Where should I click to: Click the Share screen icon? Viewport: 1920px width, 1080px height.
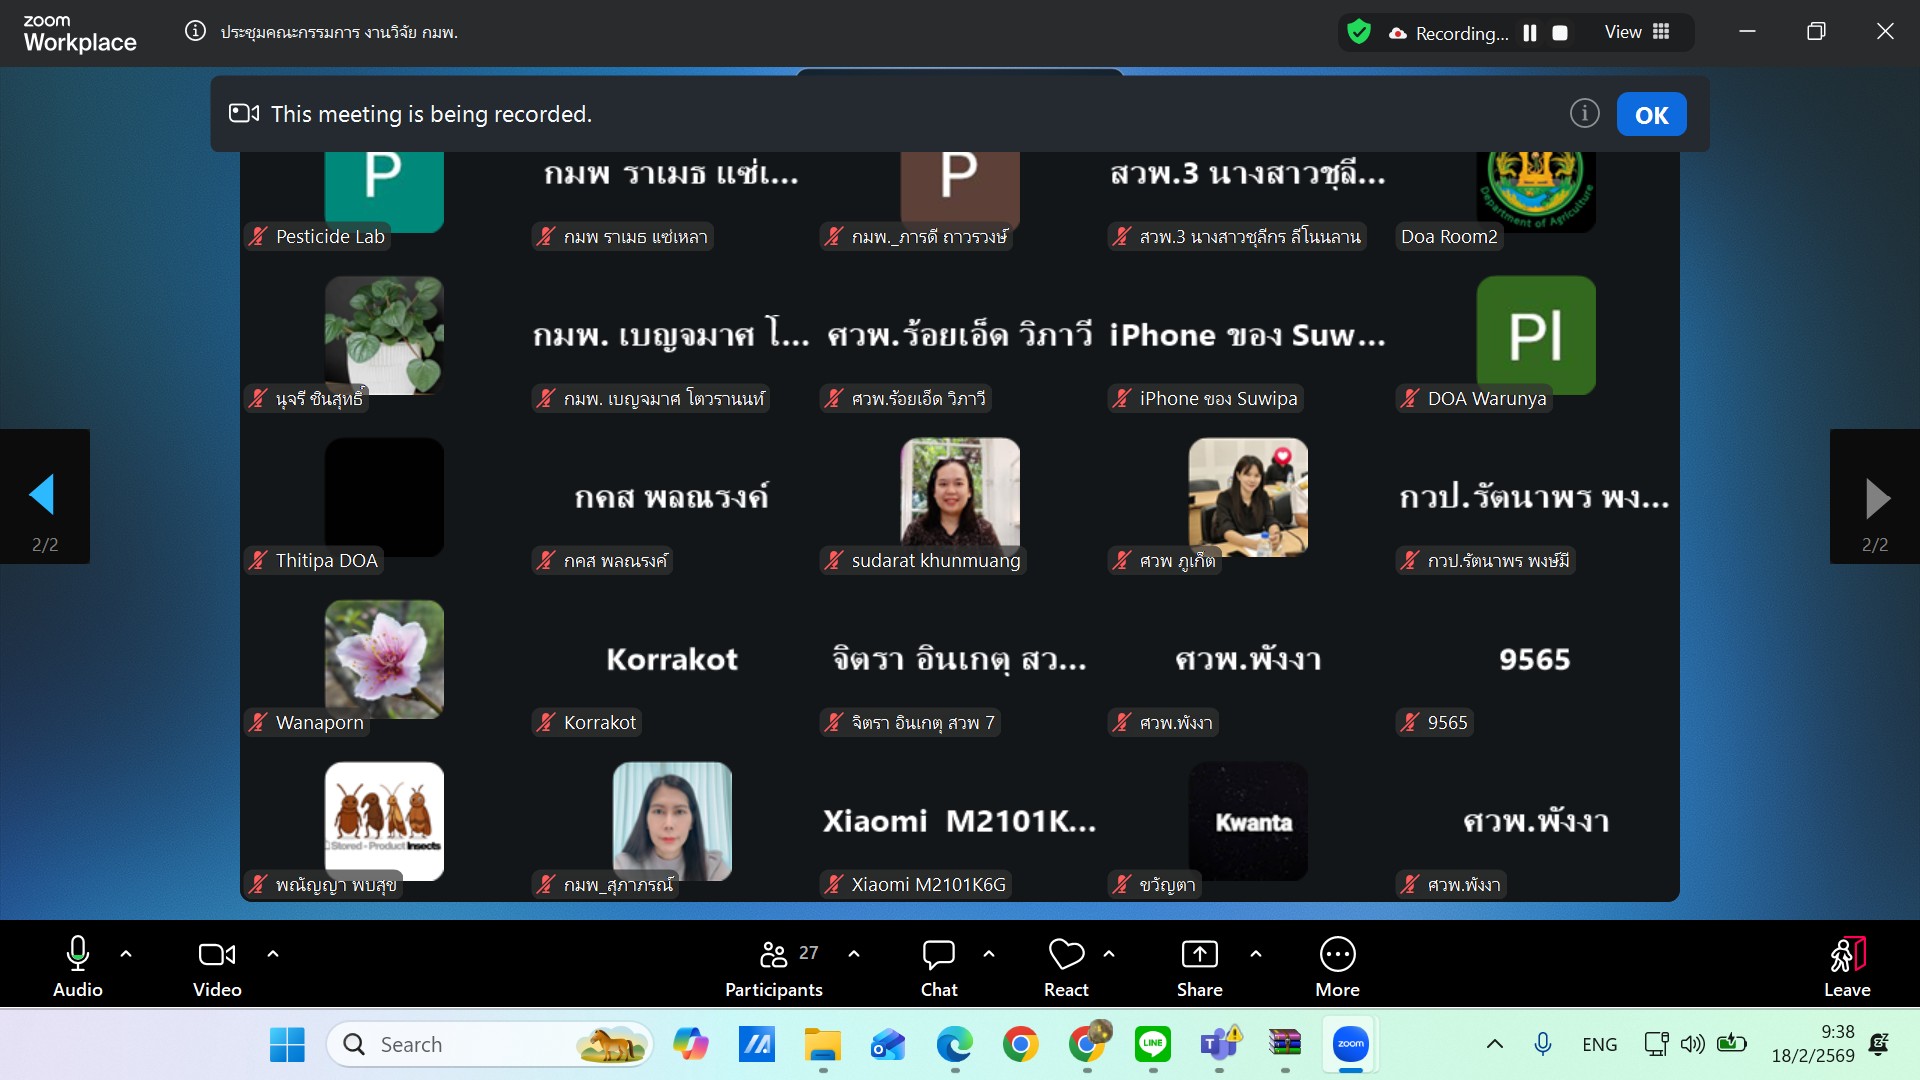(1199, 955)
